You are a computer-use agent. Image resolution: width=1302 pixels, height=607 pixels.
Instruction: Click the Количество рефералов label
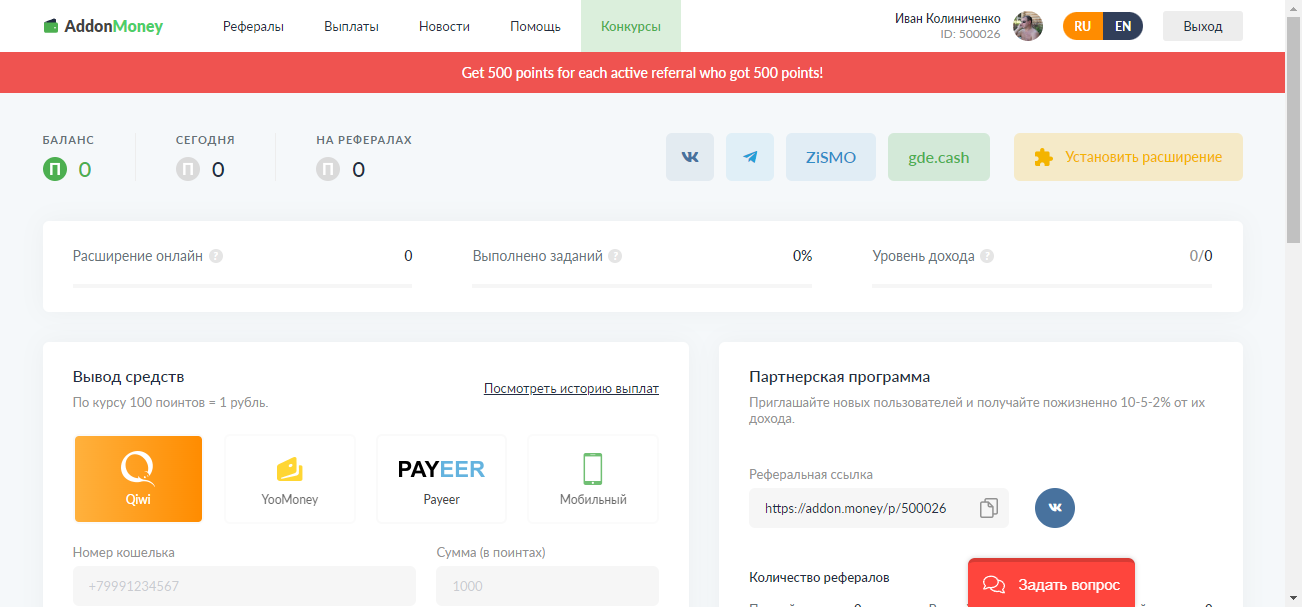point(819,577)
